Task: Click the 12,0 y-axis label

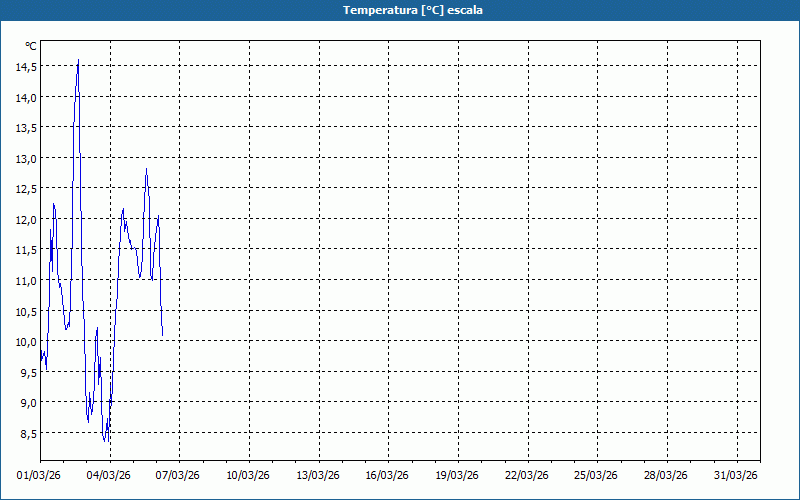Action: [26, 220]
